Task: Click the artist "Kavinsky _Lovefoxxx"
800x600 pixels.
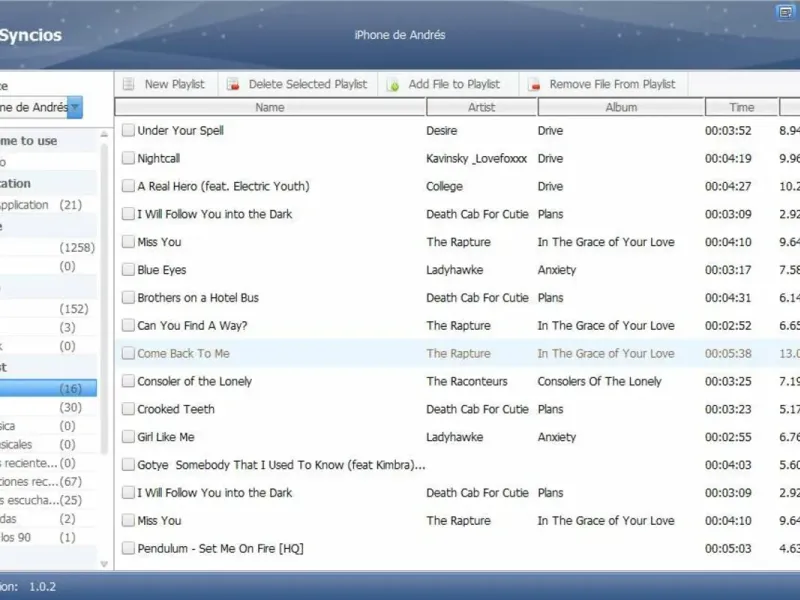Action: pos(477,159)
